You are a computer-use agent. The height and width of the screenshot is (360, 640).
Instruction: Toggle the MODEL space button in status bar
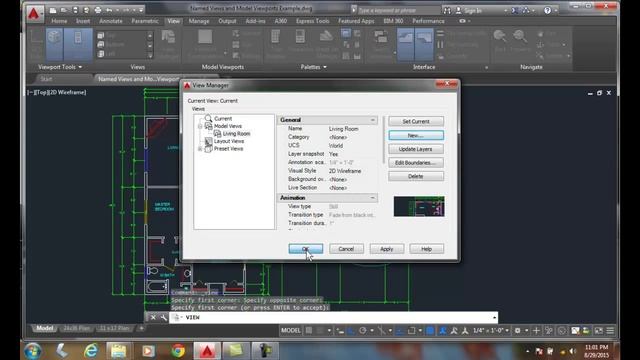[x=291, y=331]
